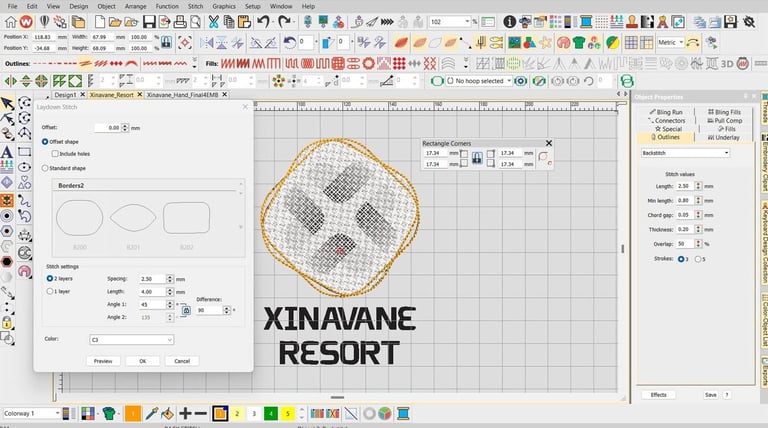Screen dimensions: 768x428
Task: Select Offset shape radio button
Action: click(45, 142)
